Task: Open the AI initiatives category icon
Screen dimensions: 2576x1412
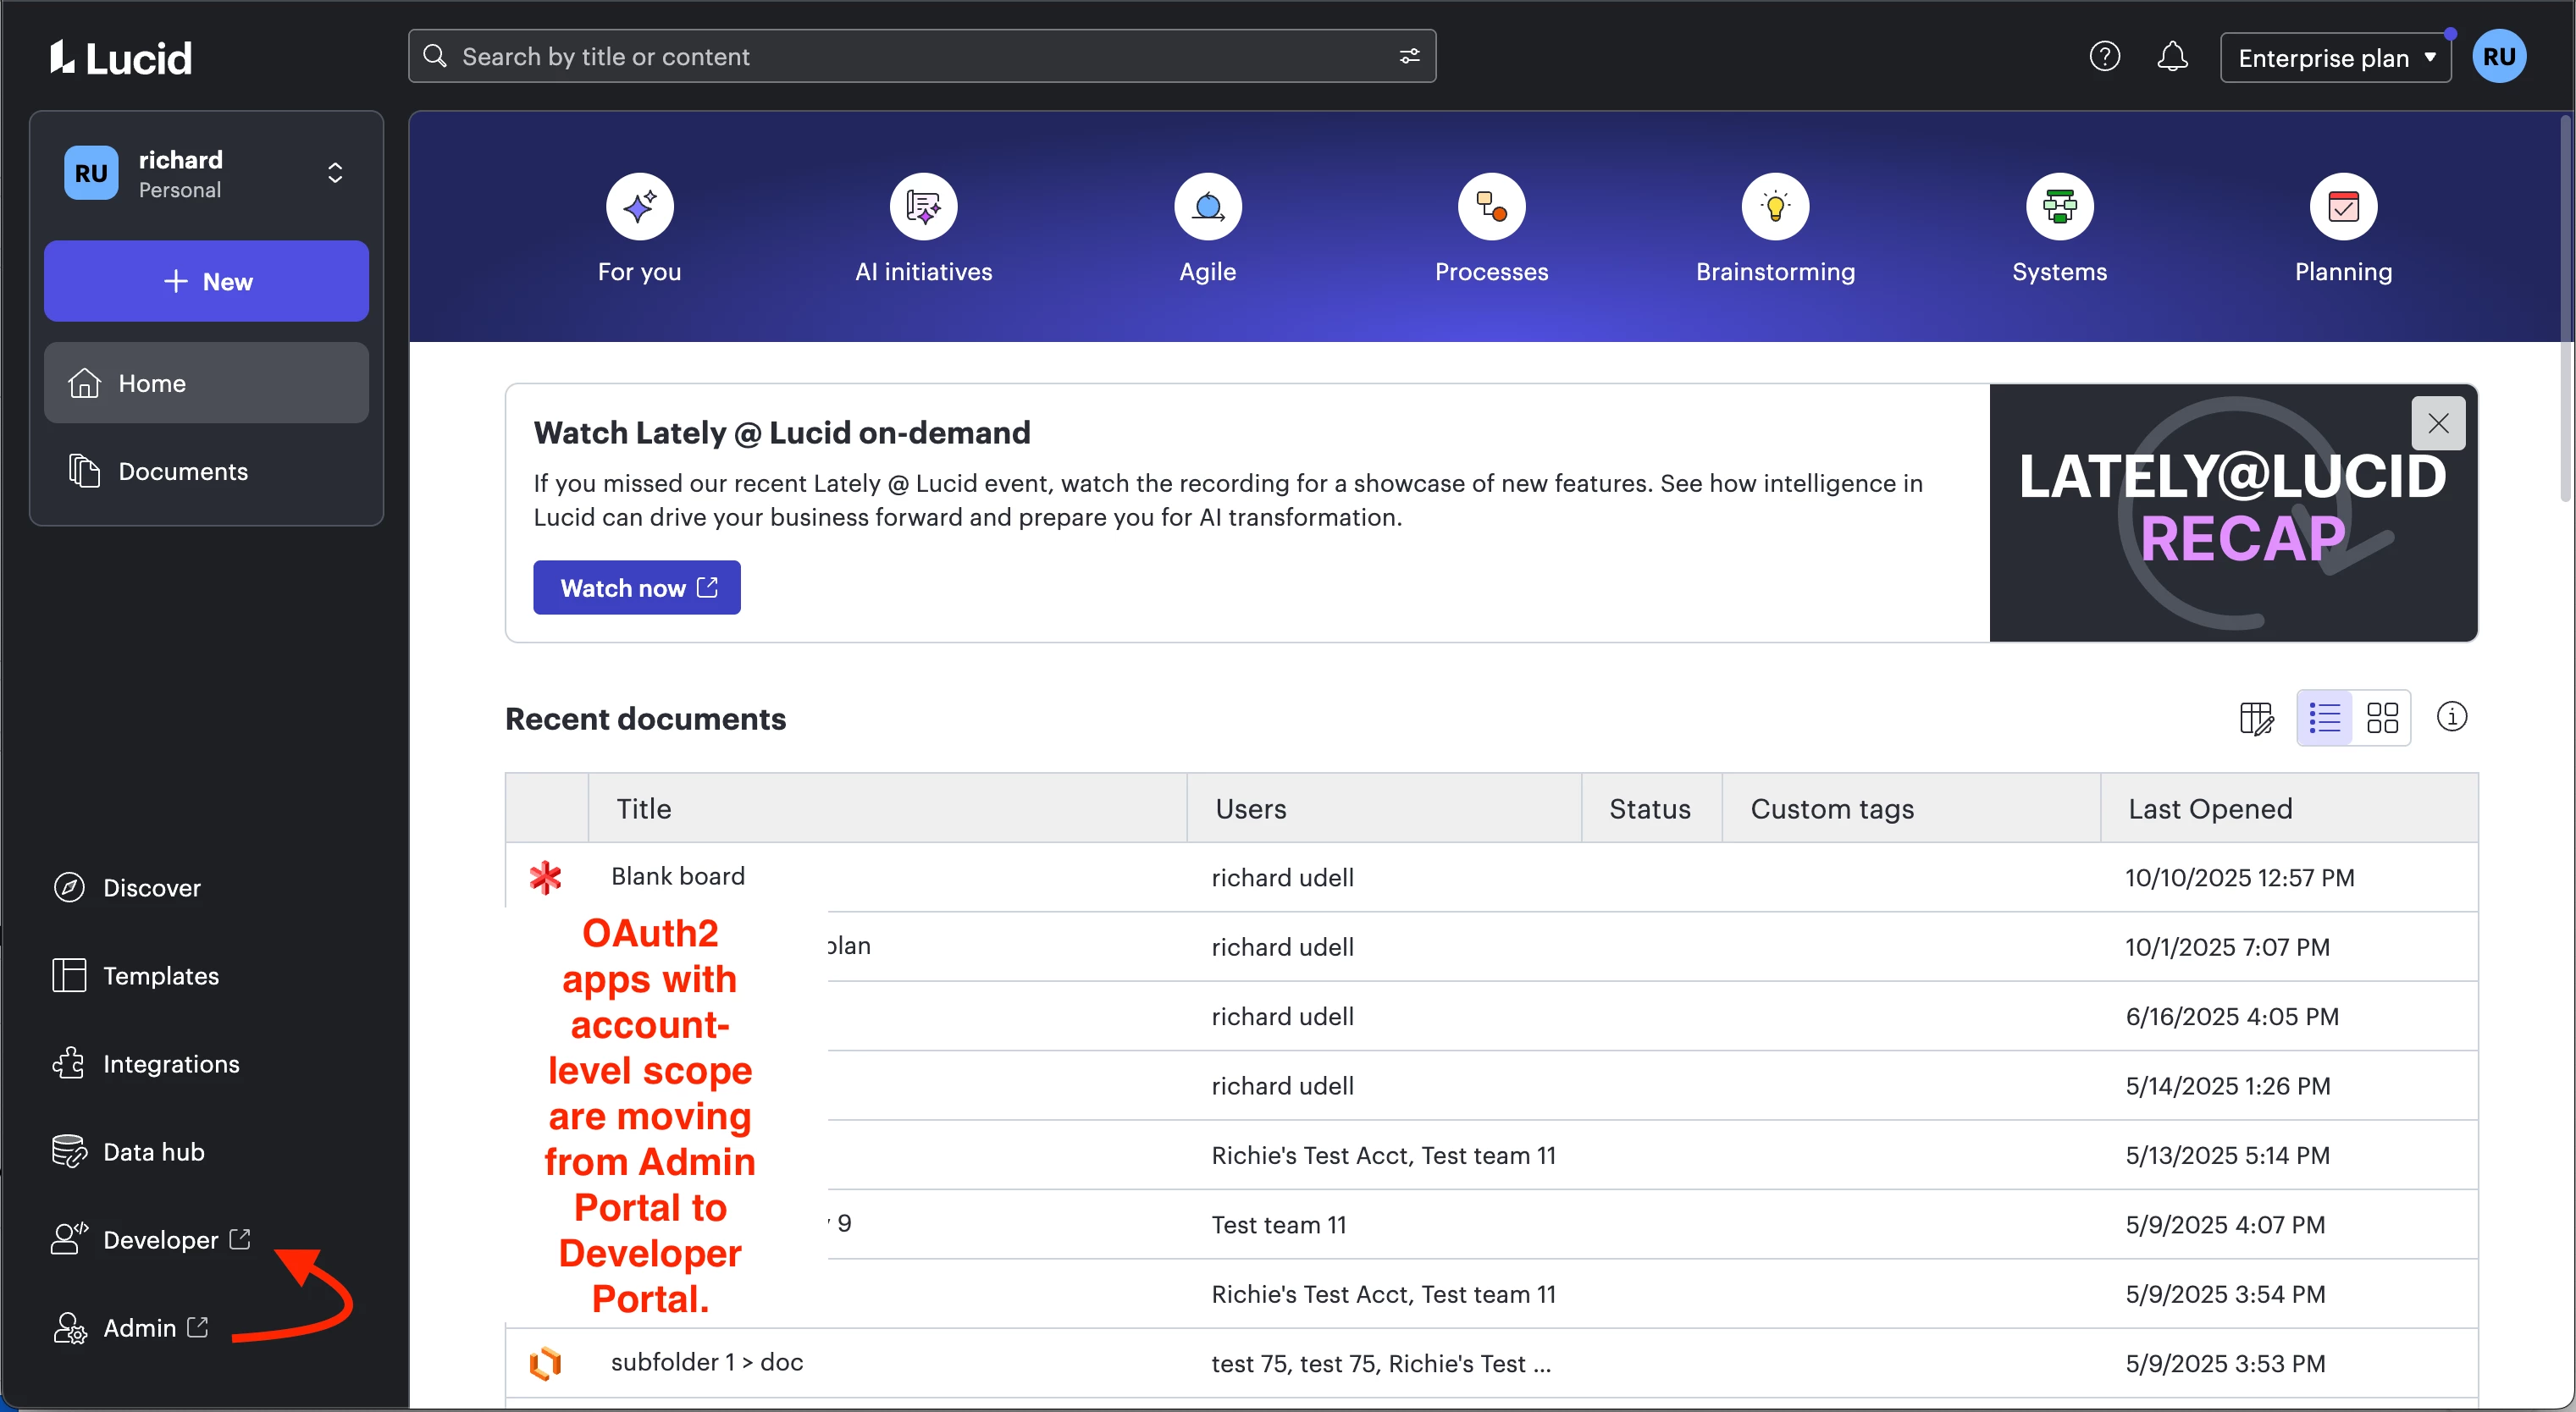Action: coord(923,207)
